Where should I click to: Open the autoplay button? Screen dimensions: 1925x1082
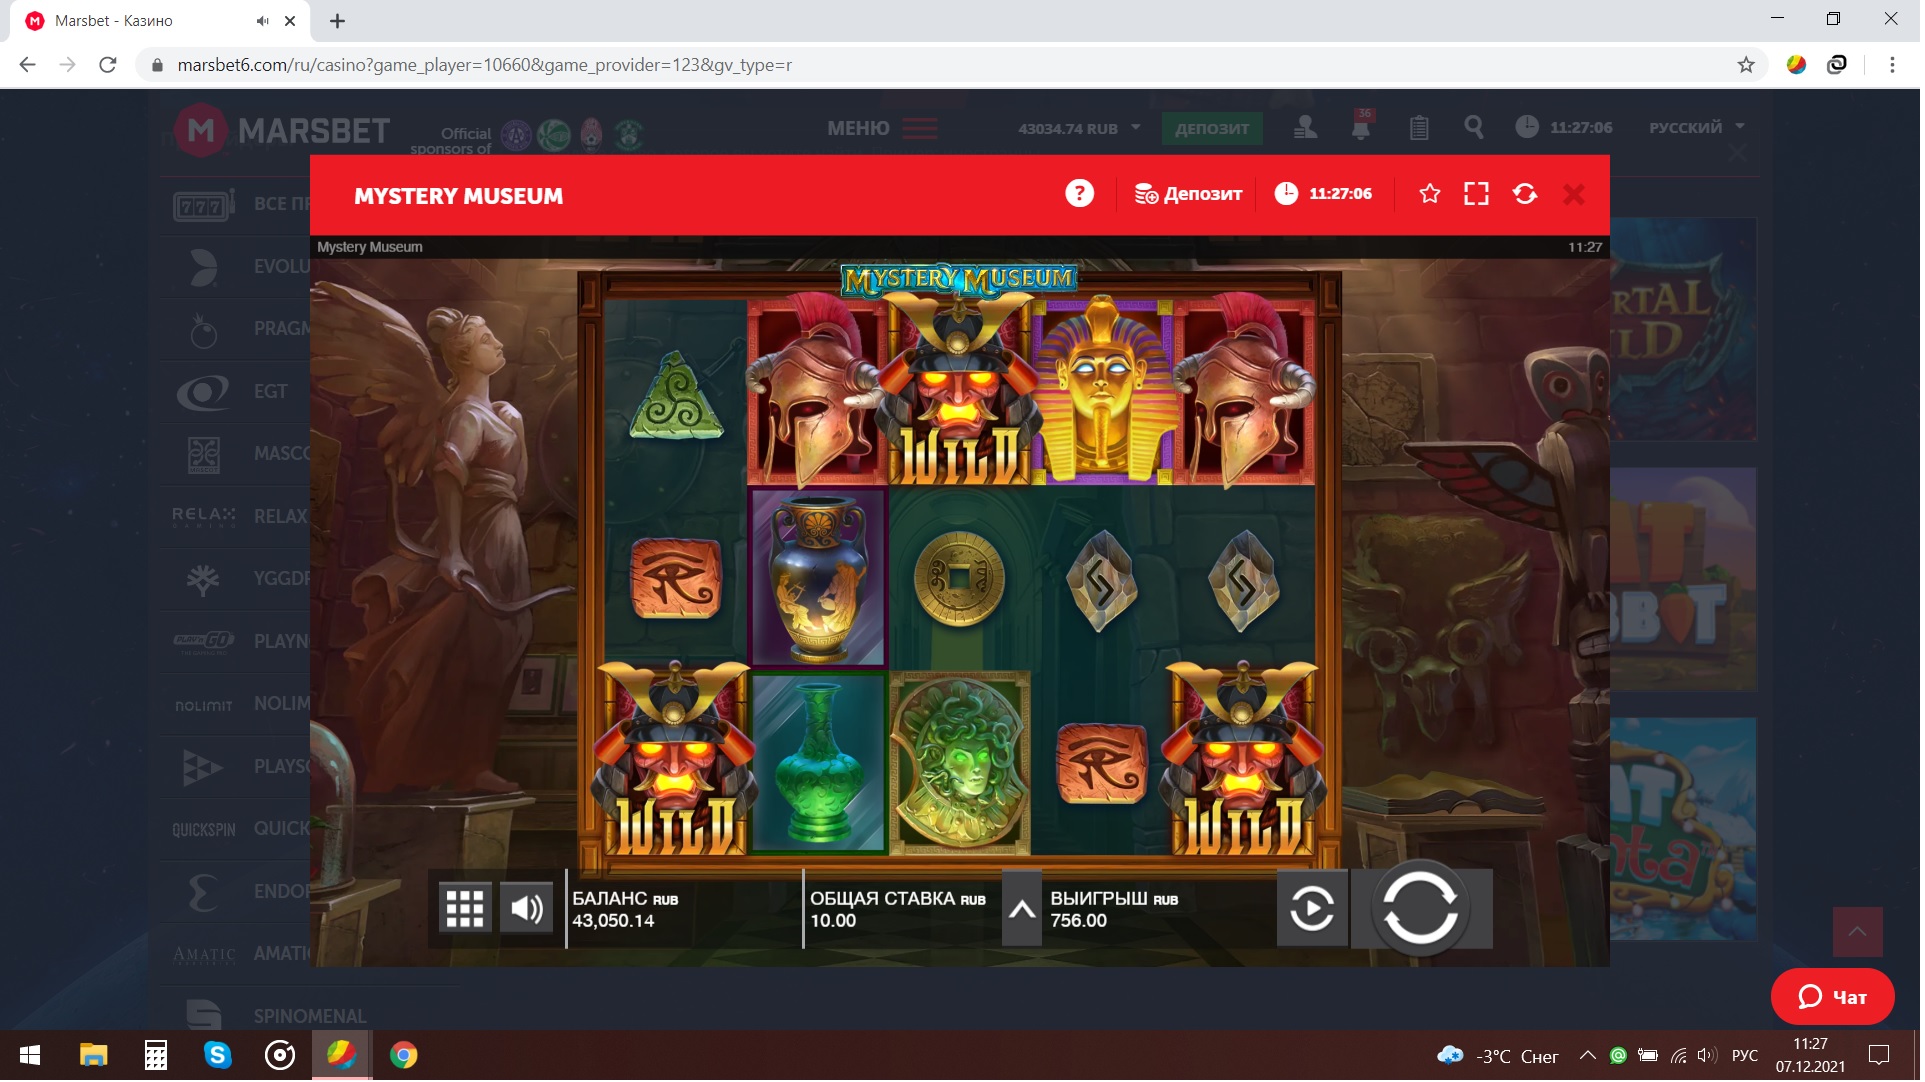click(x=1314, y=910)
